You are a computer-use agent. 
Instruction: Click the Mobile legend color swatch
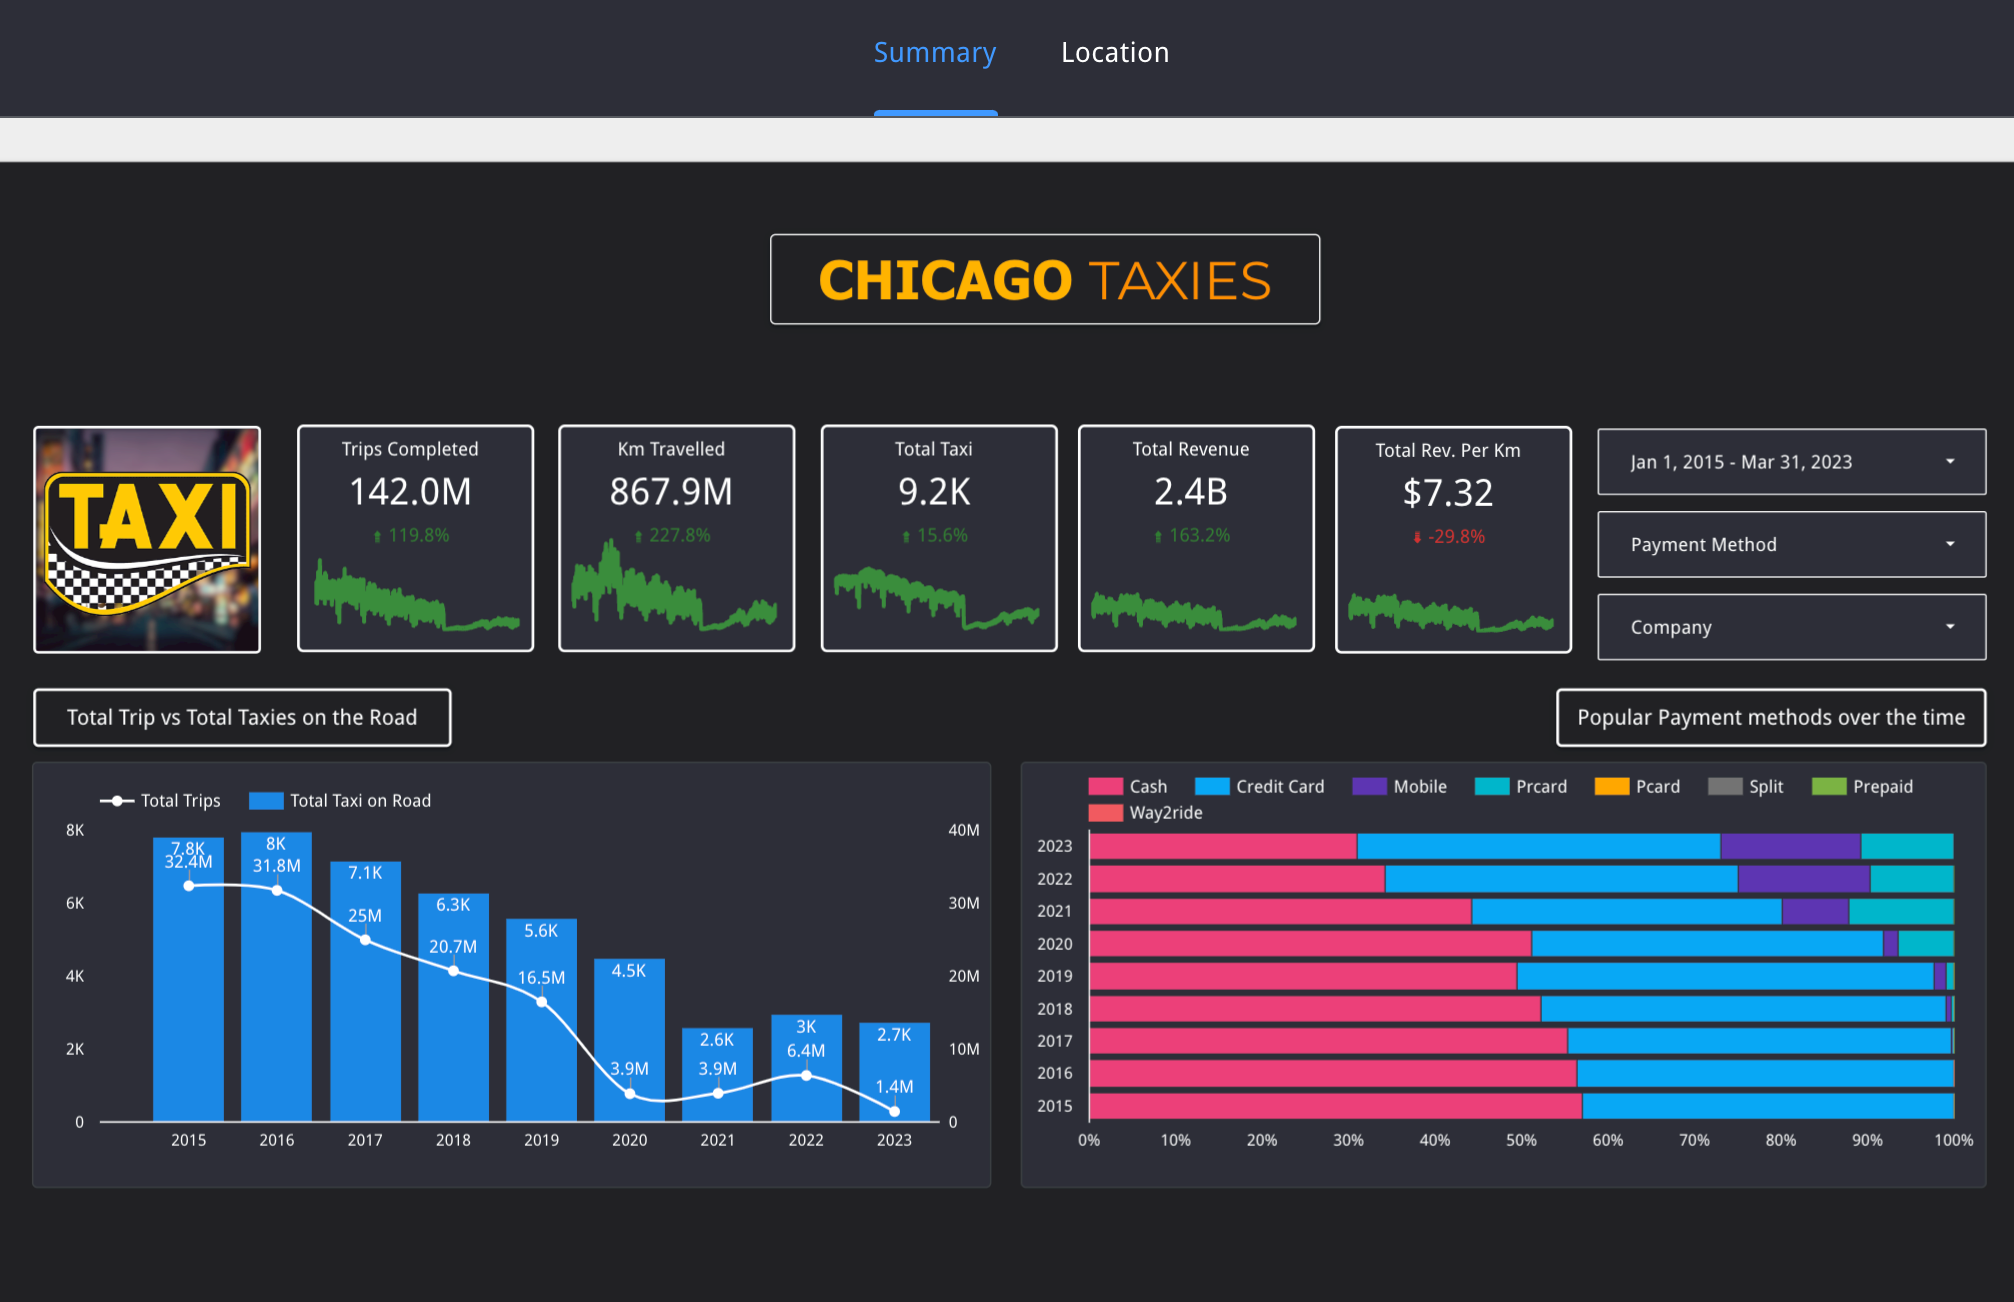pyautogui.click(x=1370, y=787)
